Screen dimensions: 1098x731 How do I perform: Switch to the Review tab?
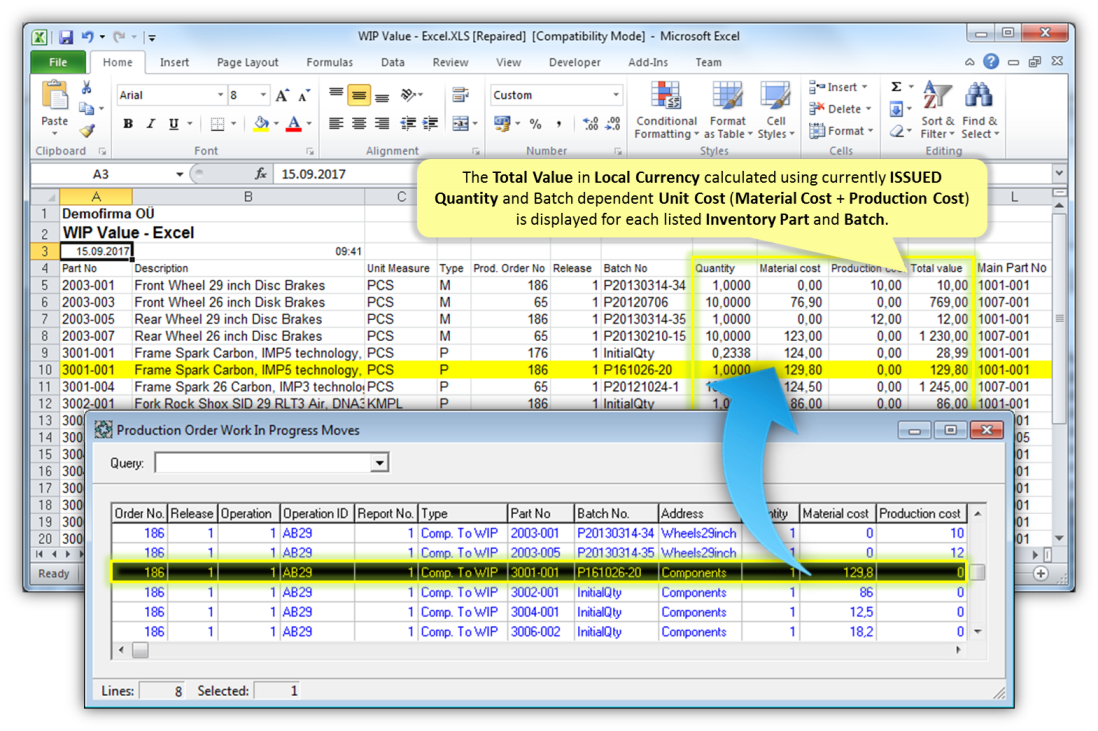(x=450, y=62)
